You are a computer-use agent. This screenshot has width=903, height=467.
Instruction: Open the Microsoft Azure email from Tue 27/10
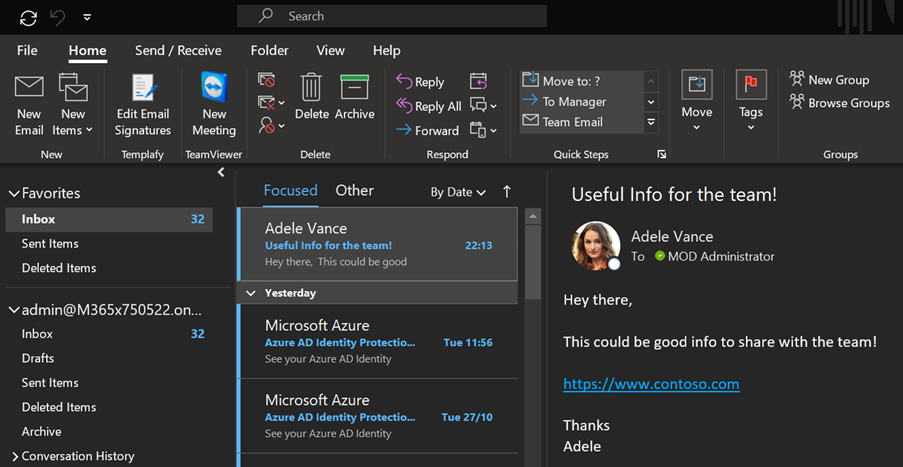378,416
